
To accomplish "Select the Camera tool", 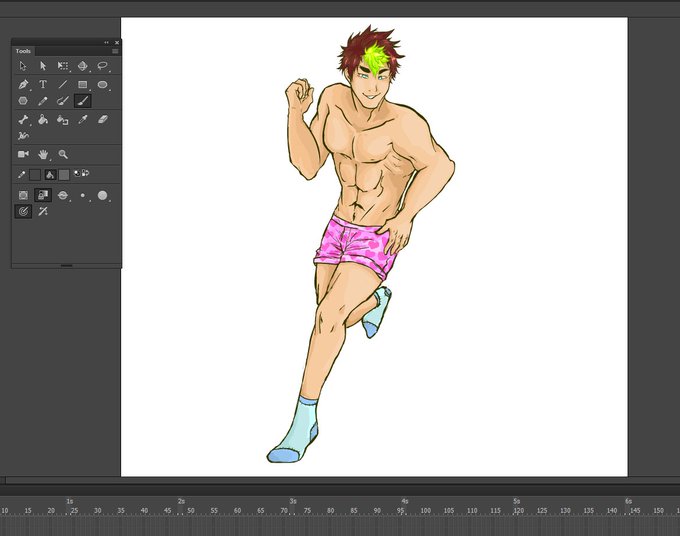I will (x=23, y=154).
